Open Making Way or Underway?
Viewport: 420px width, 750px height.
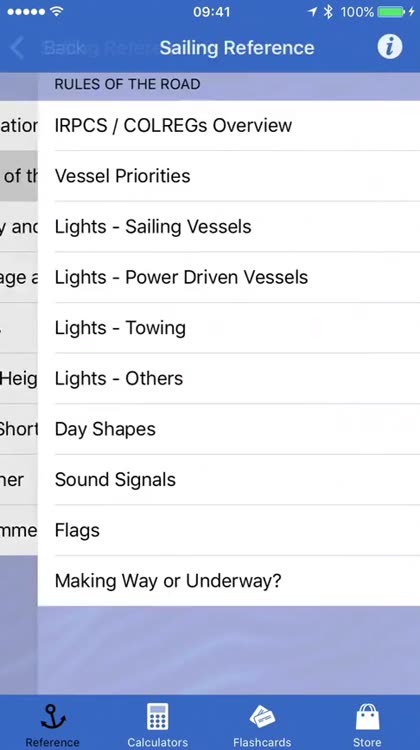(x=229, y=581)
